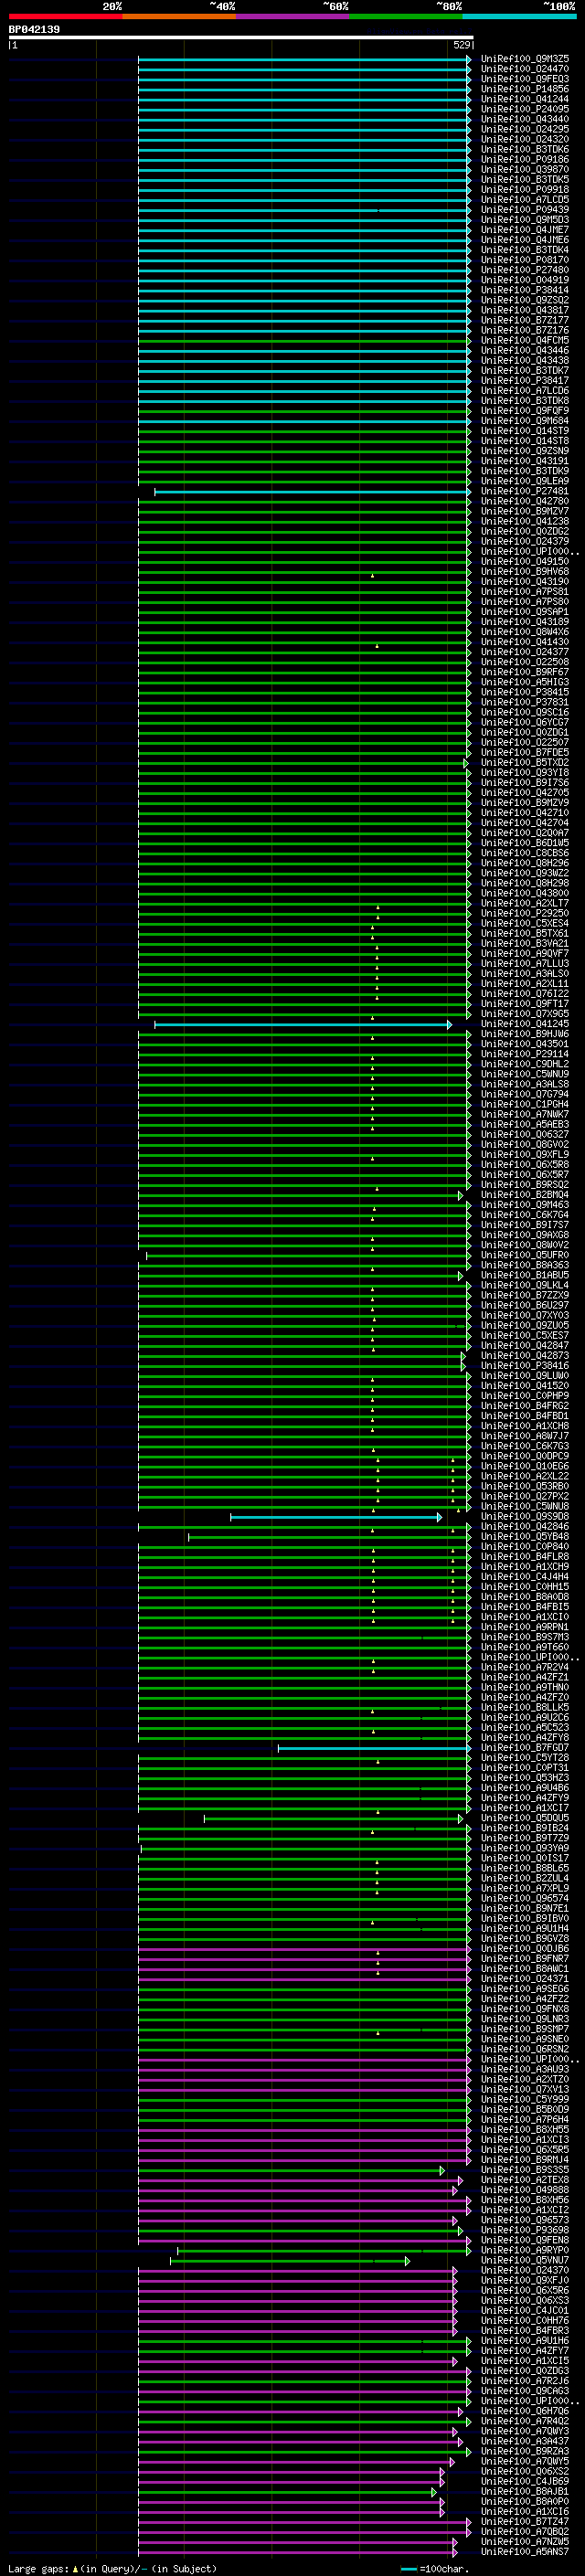Select the UniRef100_Q42873 label
The image size is (585, 2576).
click(x=525, y=1356)
